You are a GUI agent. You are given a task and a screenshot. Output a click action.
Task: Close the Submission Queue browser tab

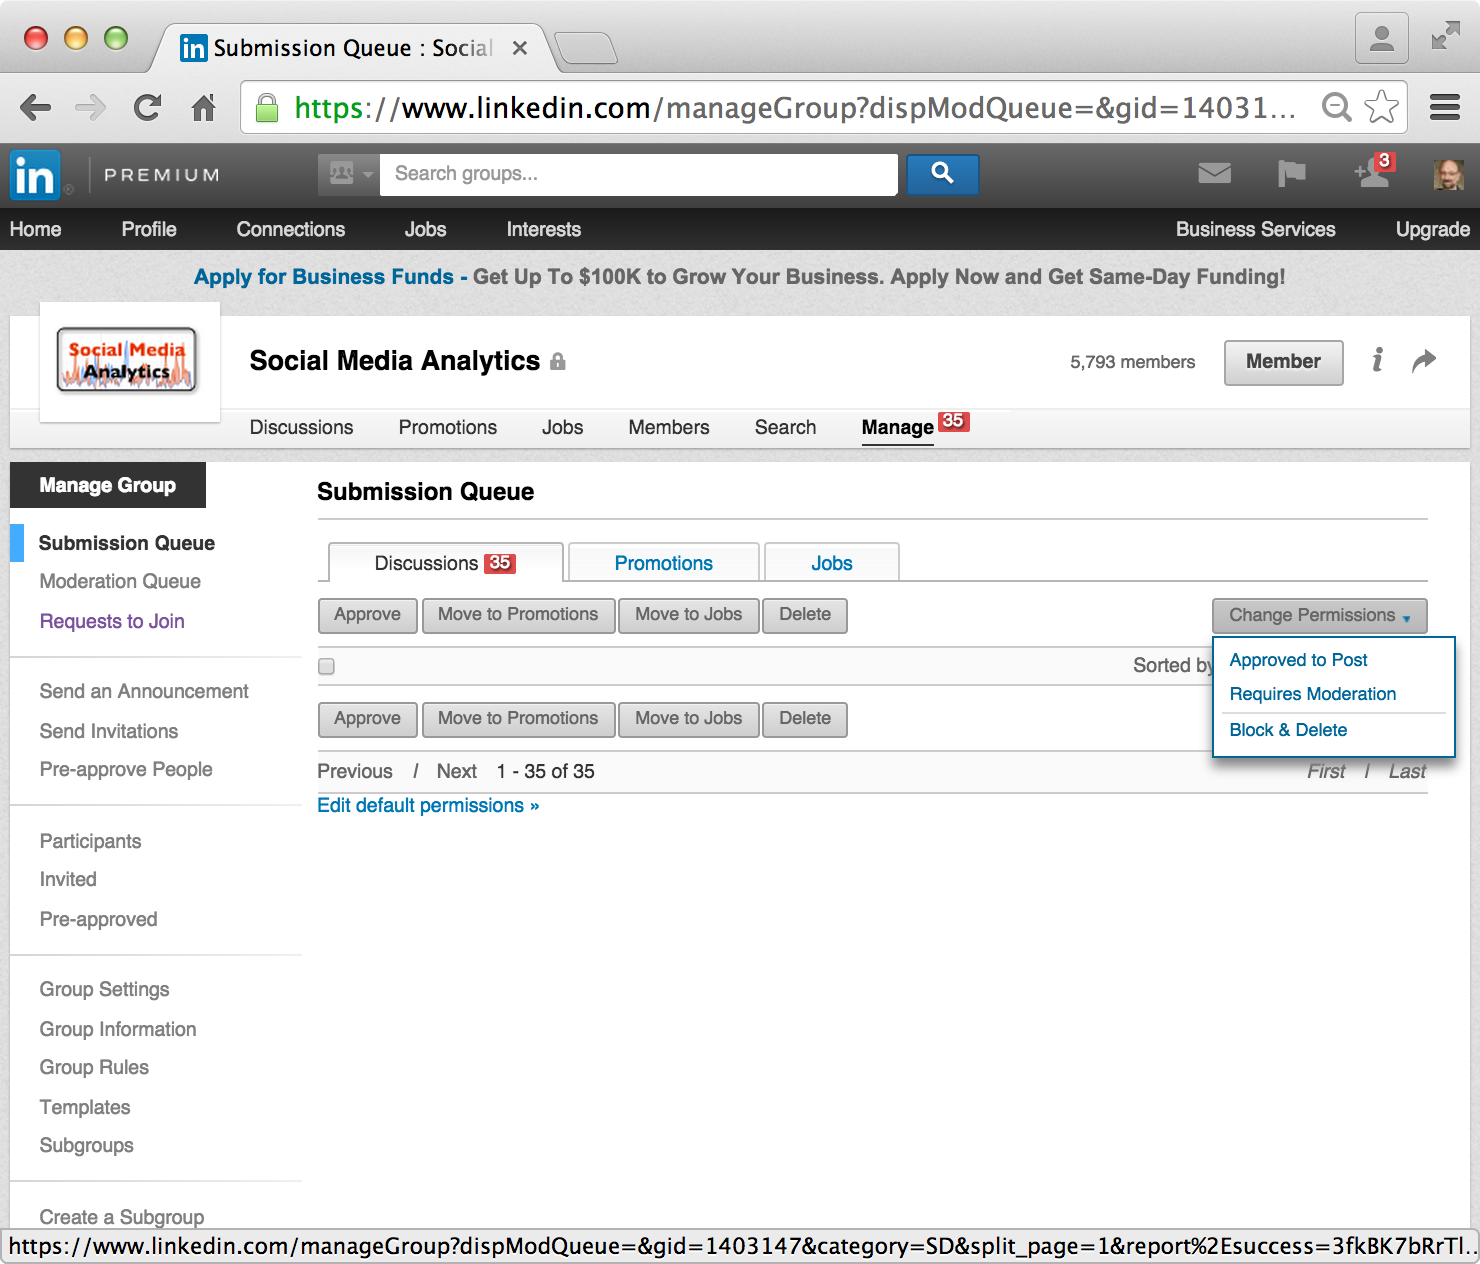519,48
